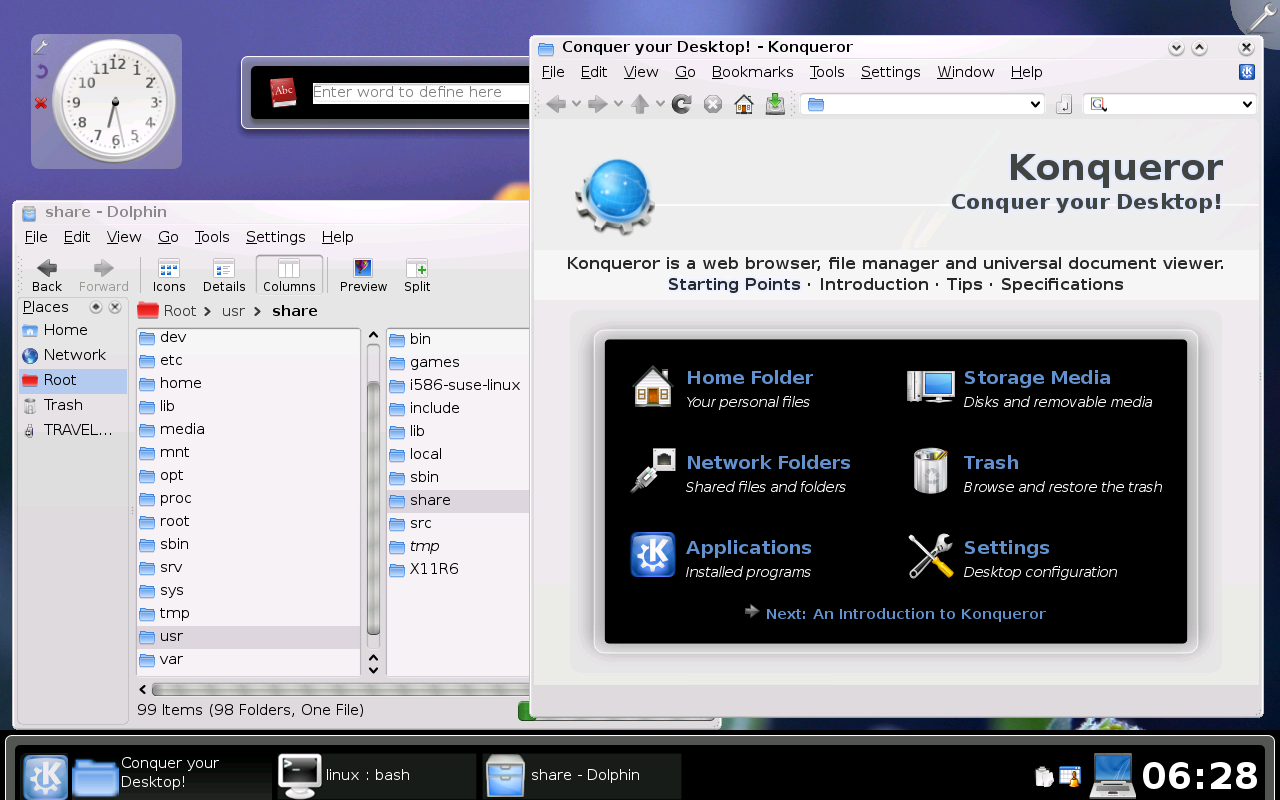Split the Dolphin view
This screenshot has width=1280, height=800.
pyautogui.click(x=417, y=275)
